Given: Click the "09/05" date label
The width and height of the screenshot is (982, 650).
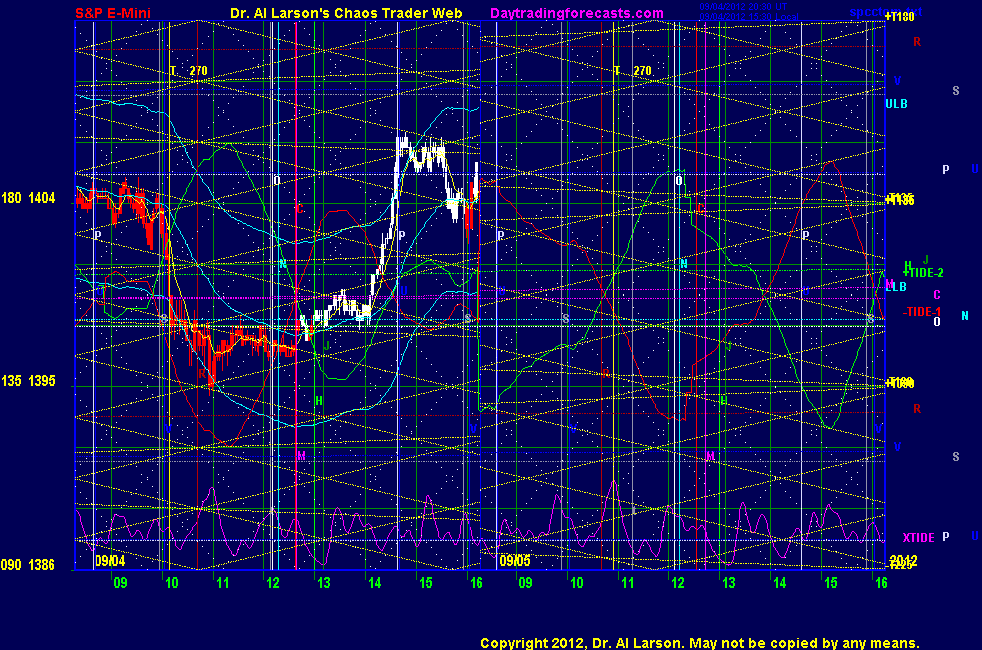Looking at the screenshot, I should (515, 560).
